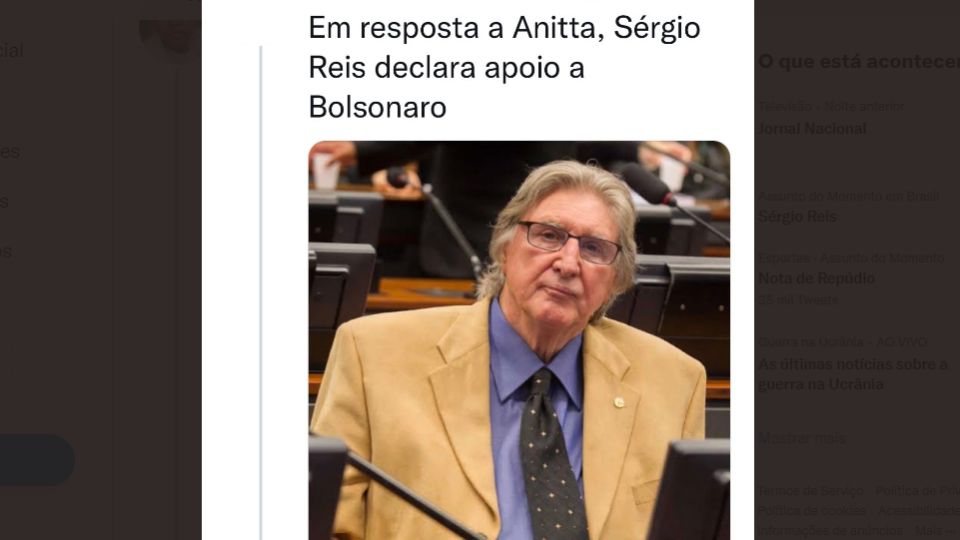Select the Sérgio Reis trending topic
Image resolution: width=960 pixels, height=540 pixels.
click(x=797, y=216)
